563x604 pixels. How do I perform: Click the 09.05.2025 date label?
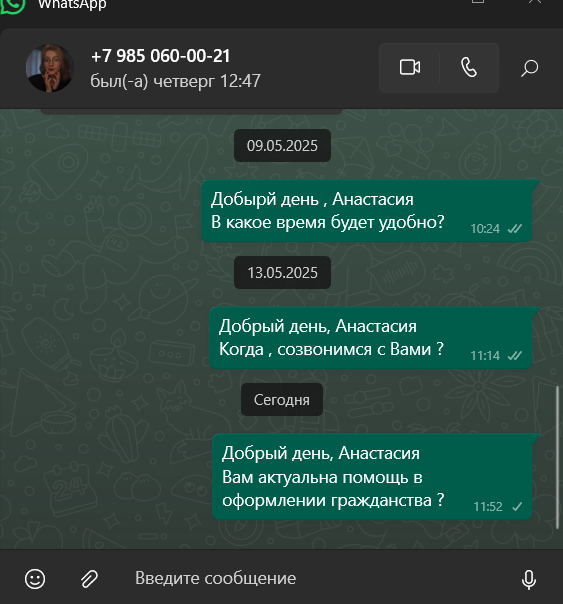click(x=282, y=146)
